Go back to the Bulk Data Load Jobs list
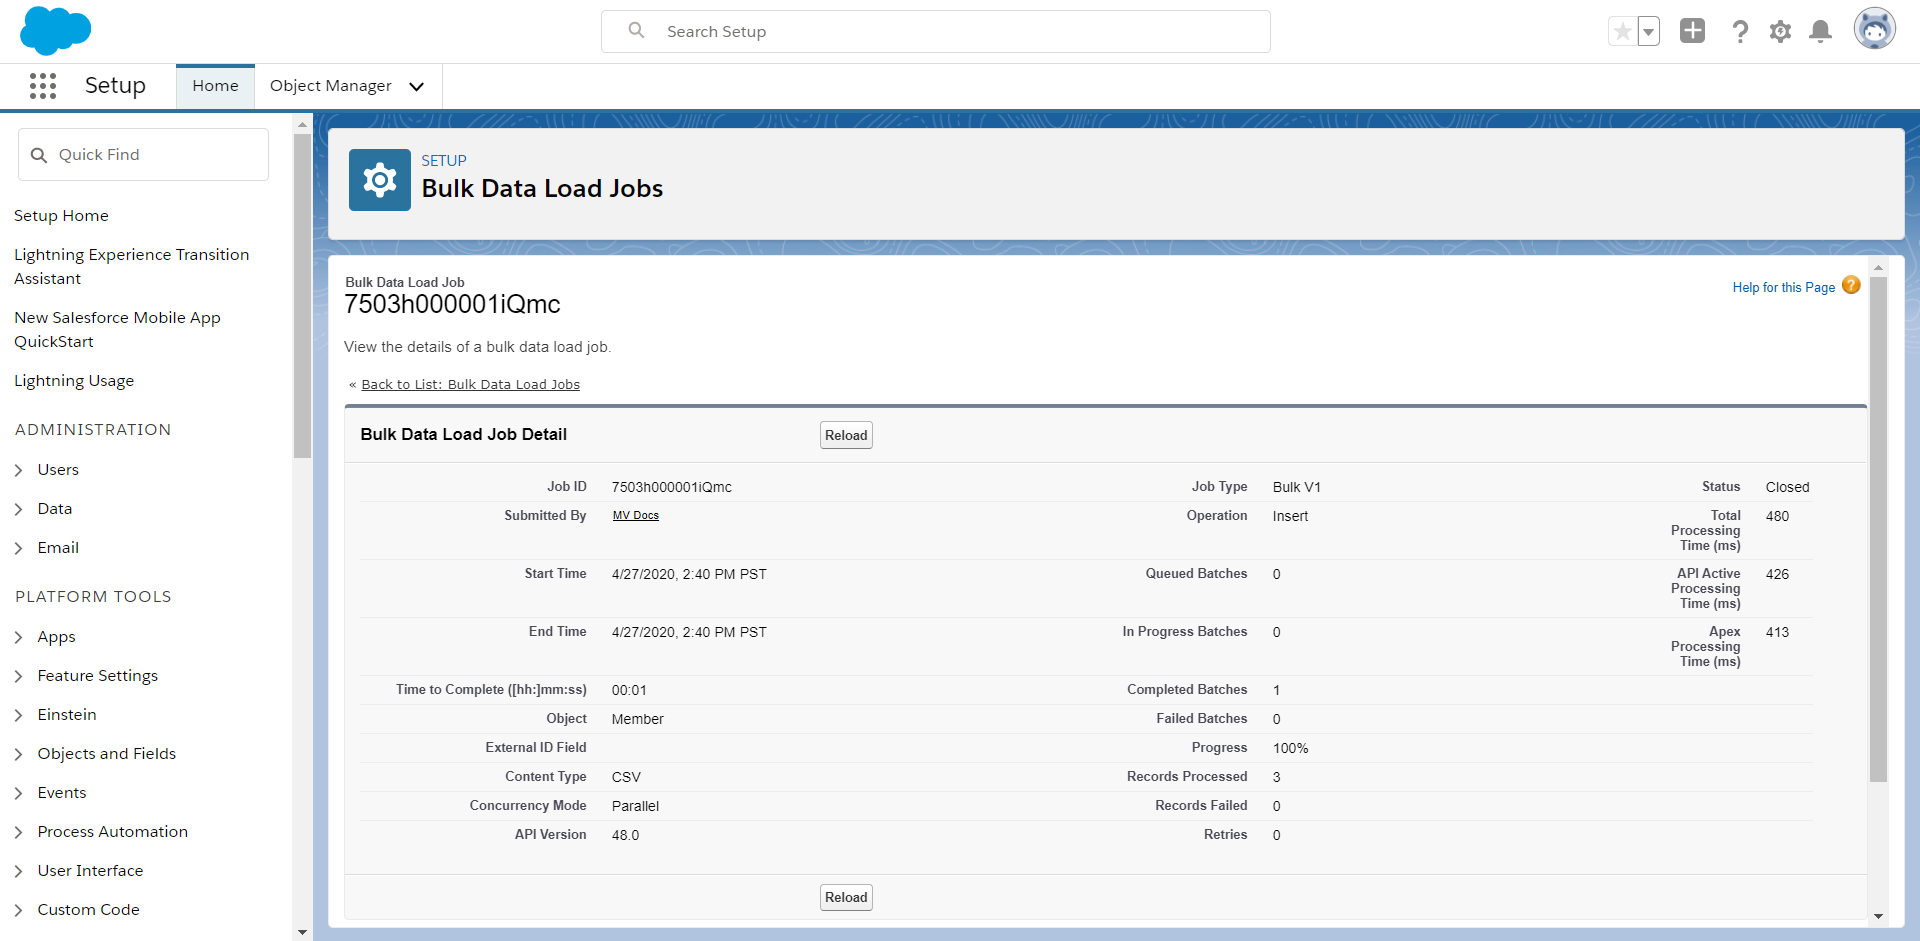The width and height of the screenshot is (1920, 941). coord(471,385)
